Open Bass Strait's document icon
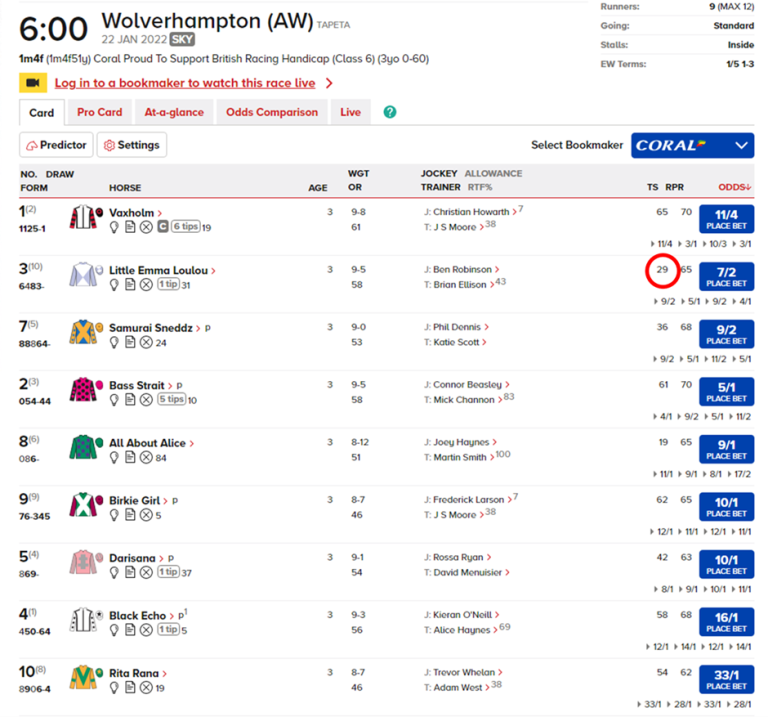 (x=130, y=400)
